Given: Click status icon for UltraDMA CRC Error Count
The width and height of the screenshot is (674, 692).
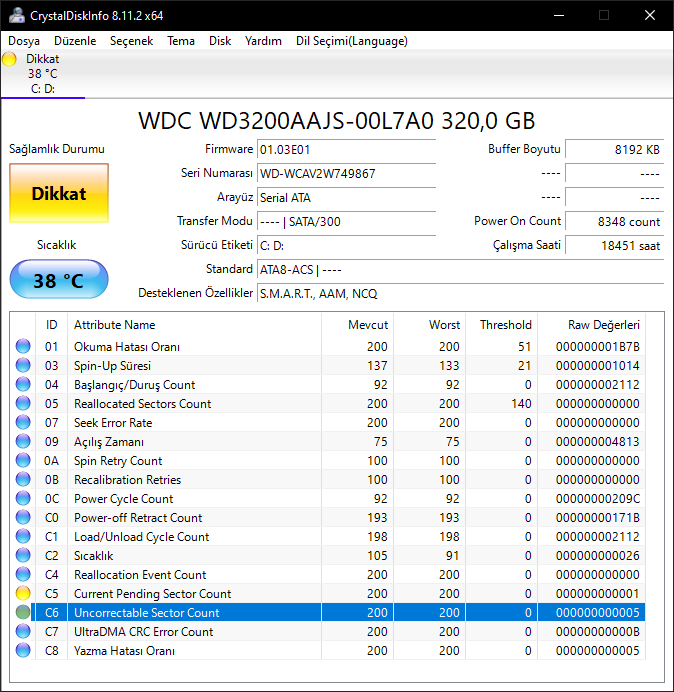Looking at the screenshot, I should (23, 631).
